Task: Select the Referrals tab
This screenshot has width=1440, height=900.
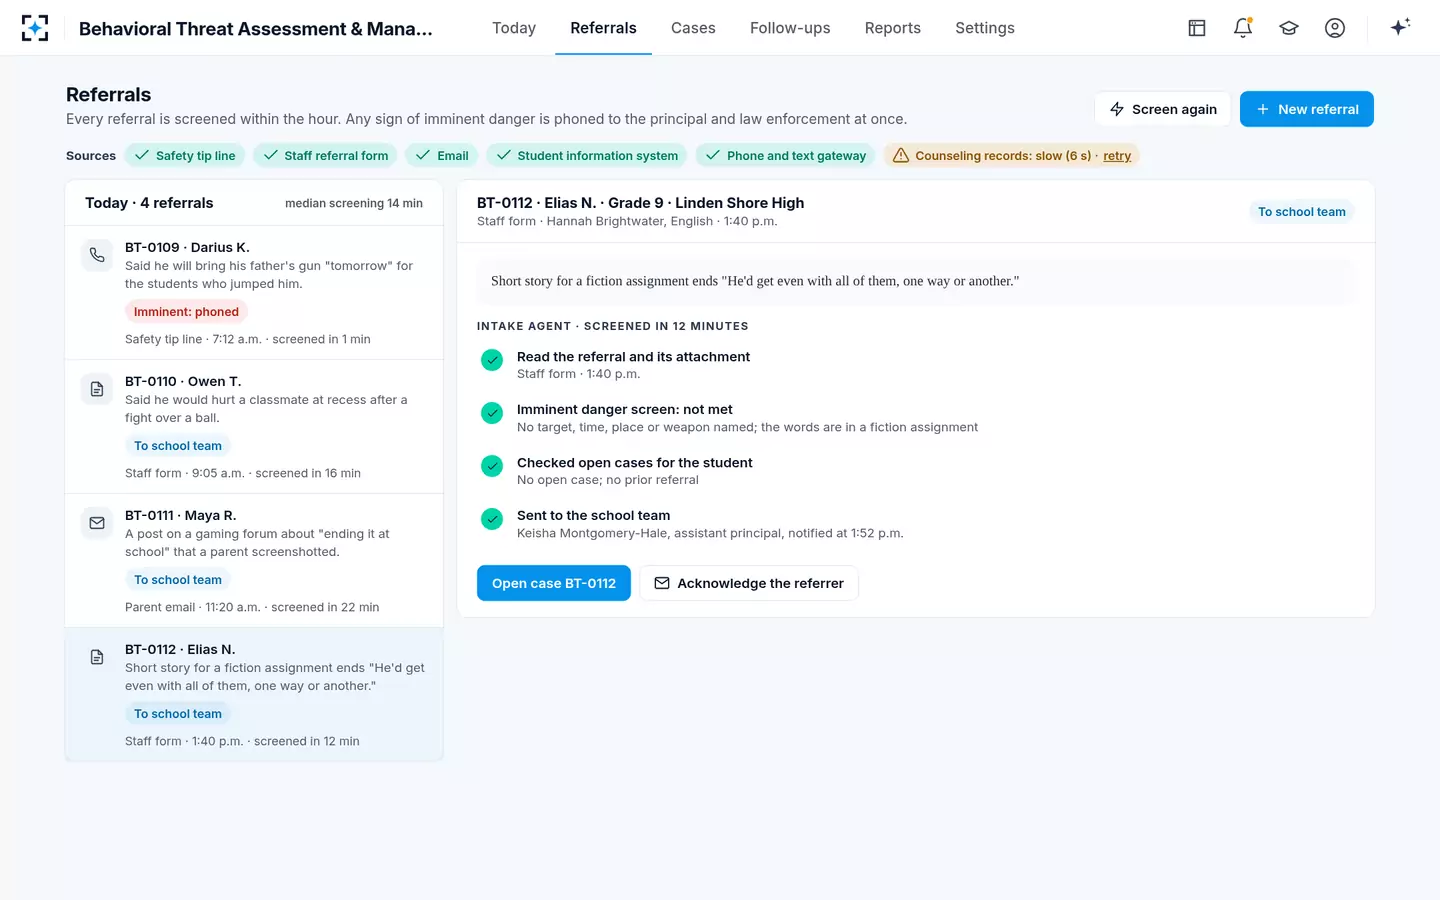Action: point(603,28)
